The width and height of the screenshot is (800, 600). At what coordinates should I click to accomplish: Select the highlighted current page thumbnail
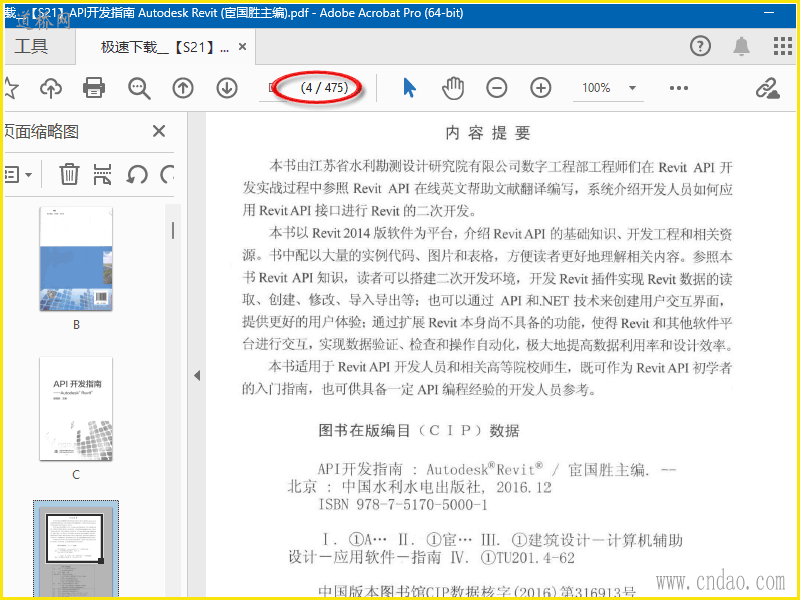pyautogui.click(x=76, y=548)
